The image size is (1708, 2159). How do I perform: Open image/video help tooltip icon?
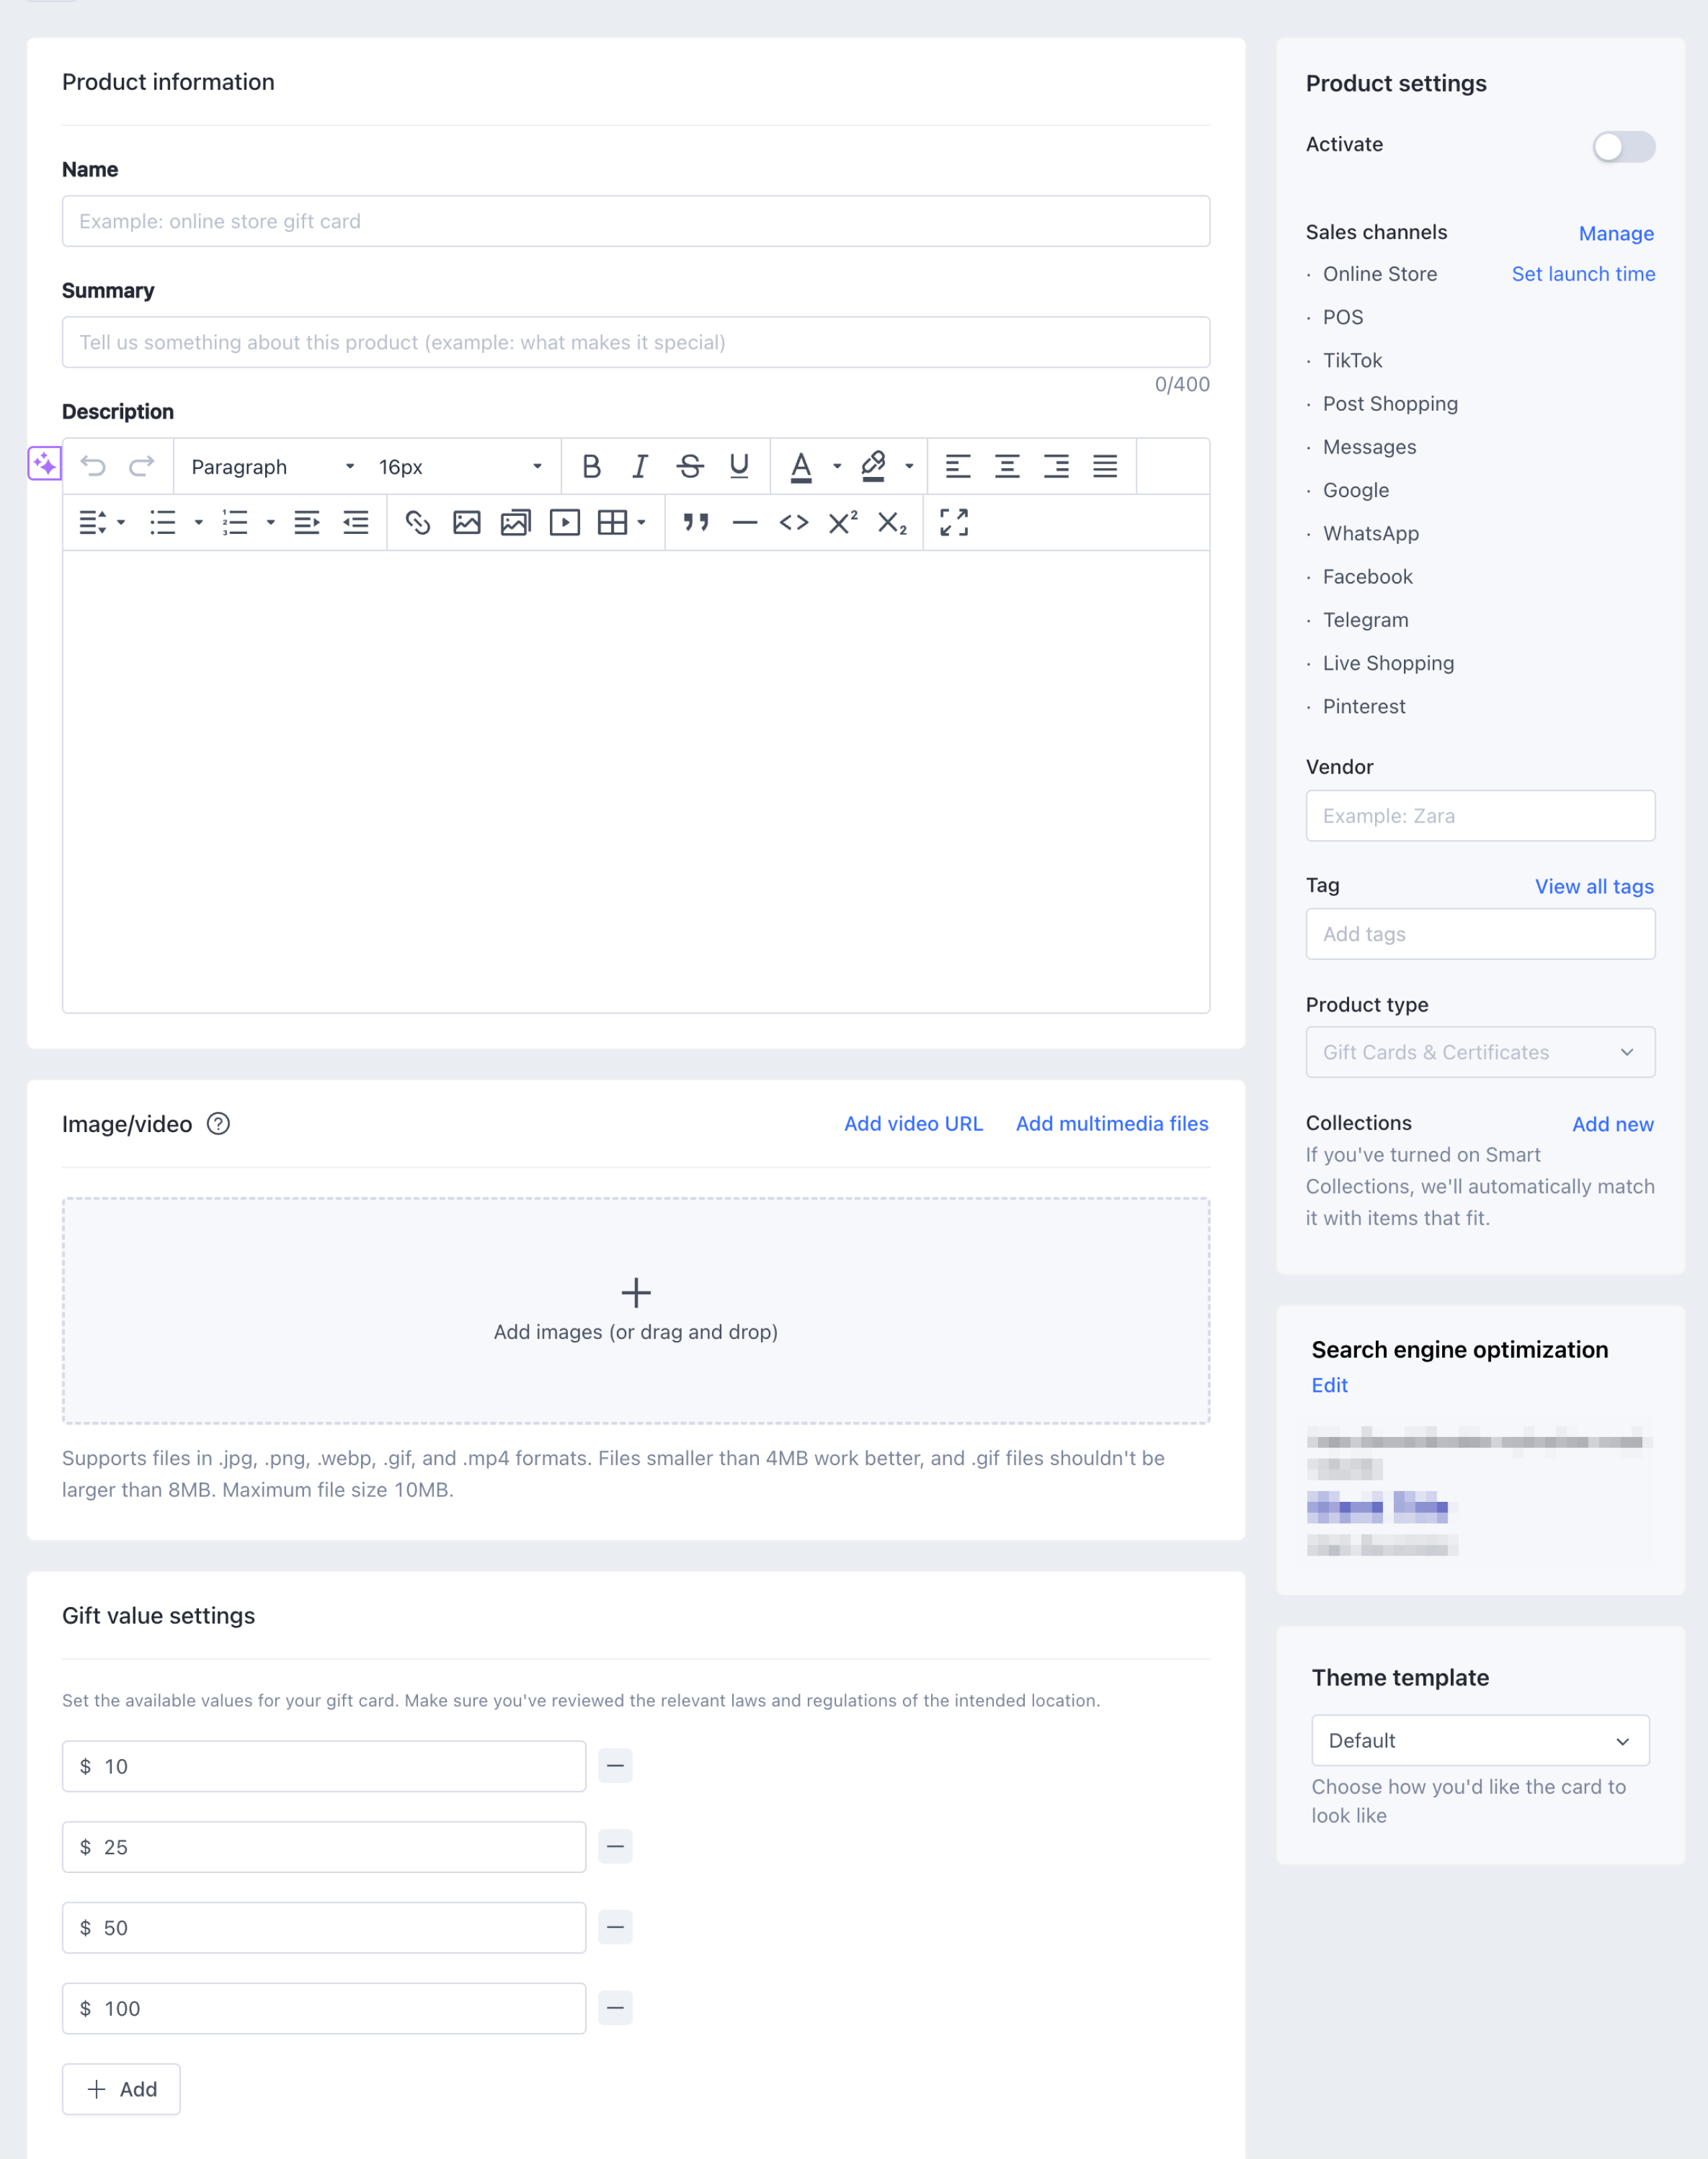coord(218,1124)
